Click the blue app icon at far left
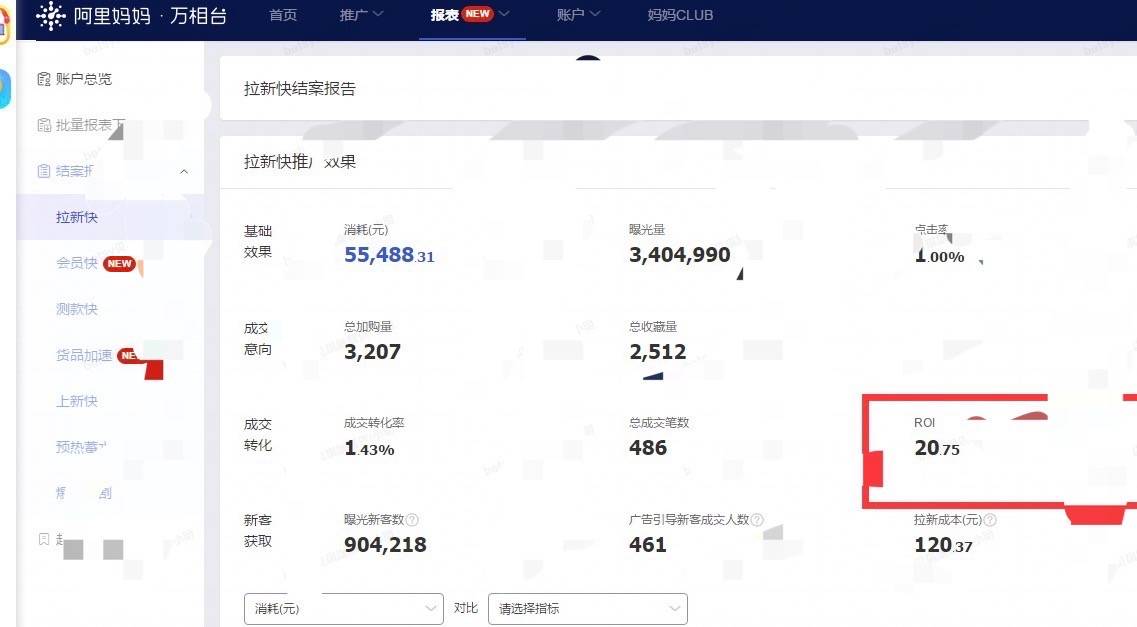 [x=5, y=89]
